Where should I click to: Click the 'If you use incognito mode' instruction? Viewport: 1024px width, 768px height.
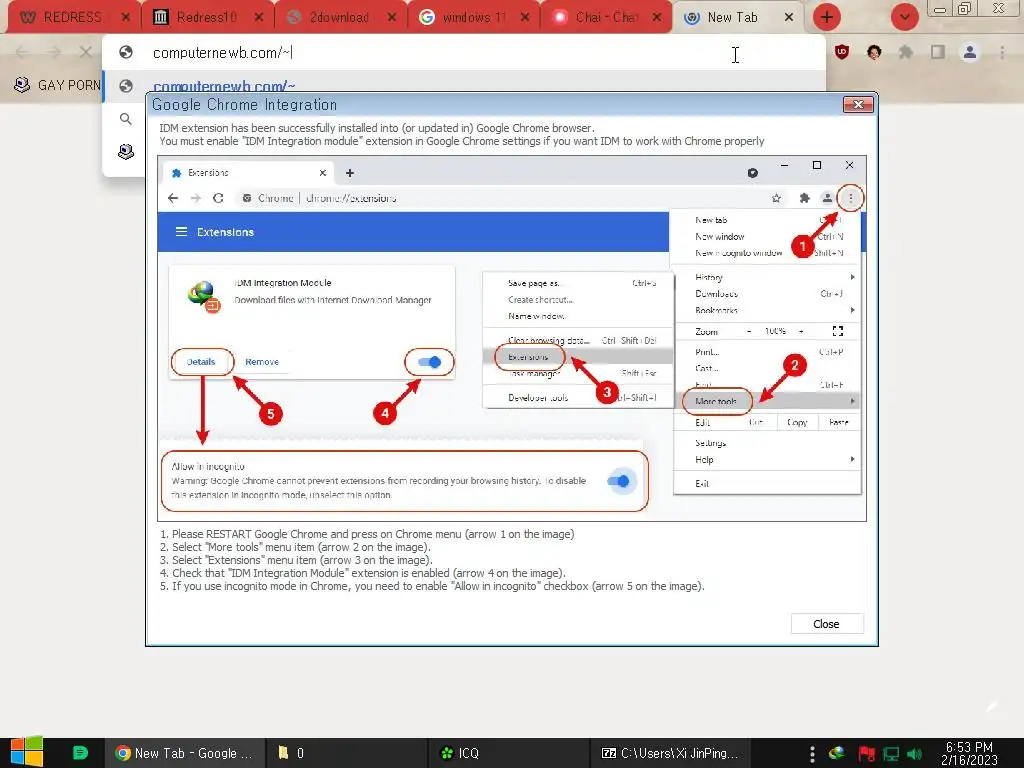(x=432, y=586)
